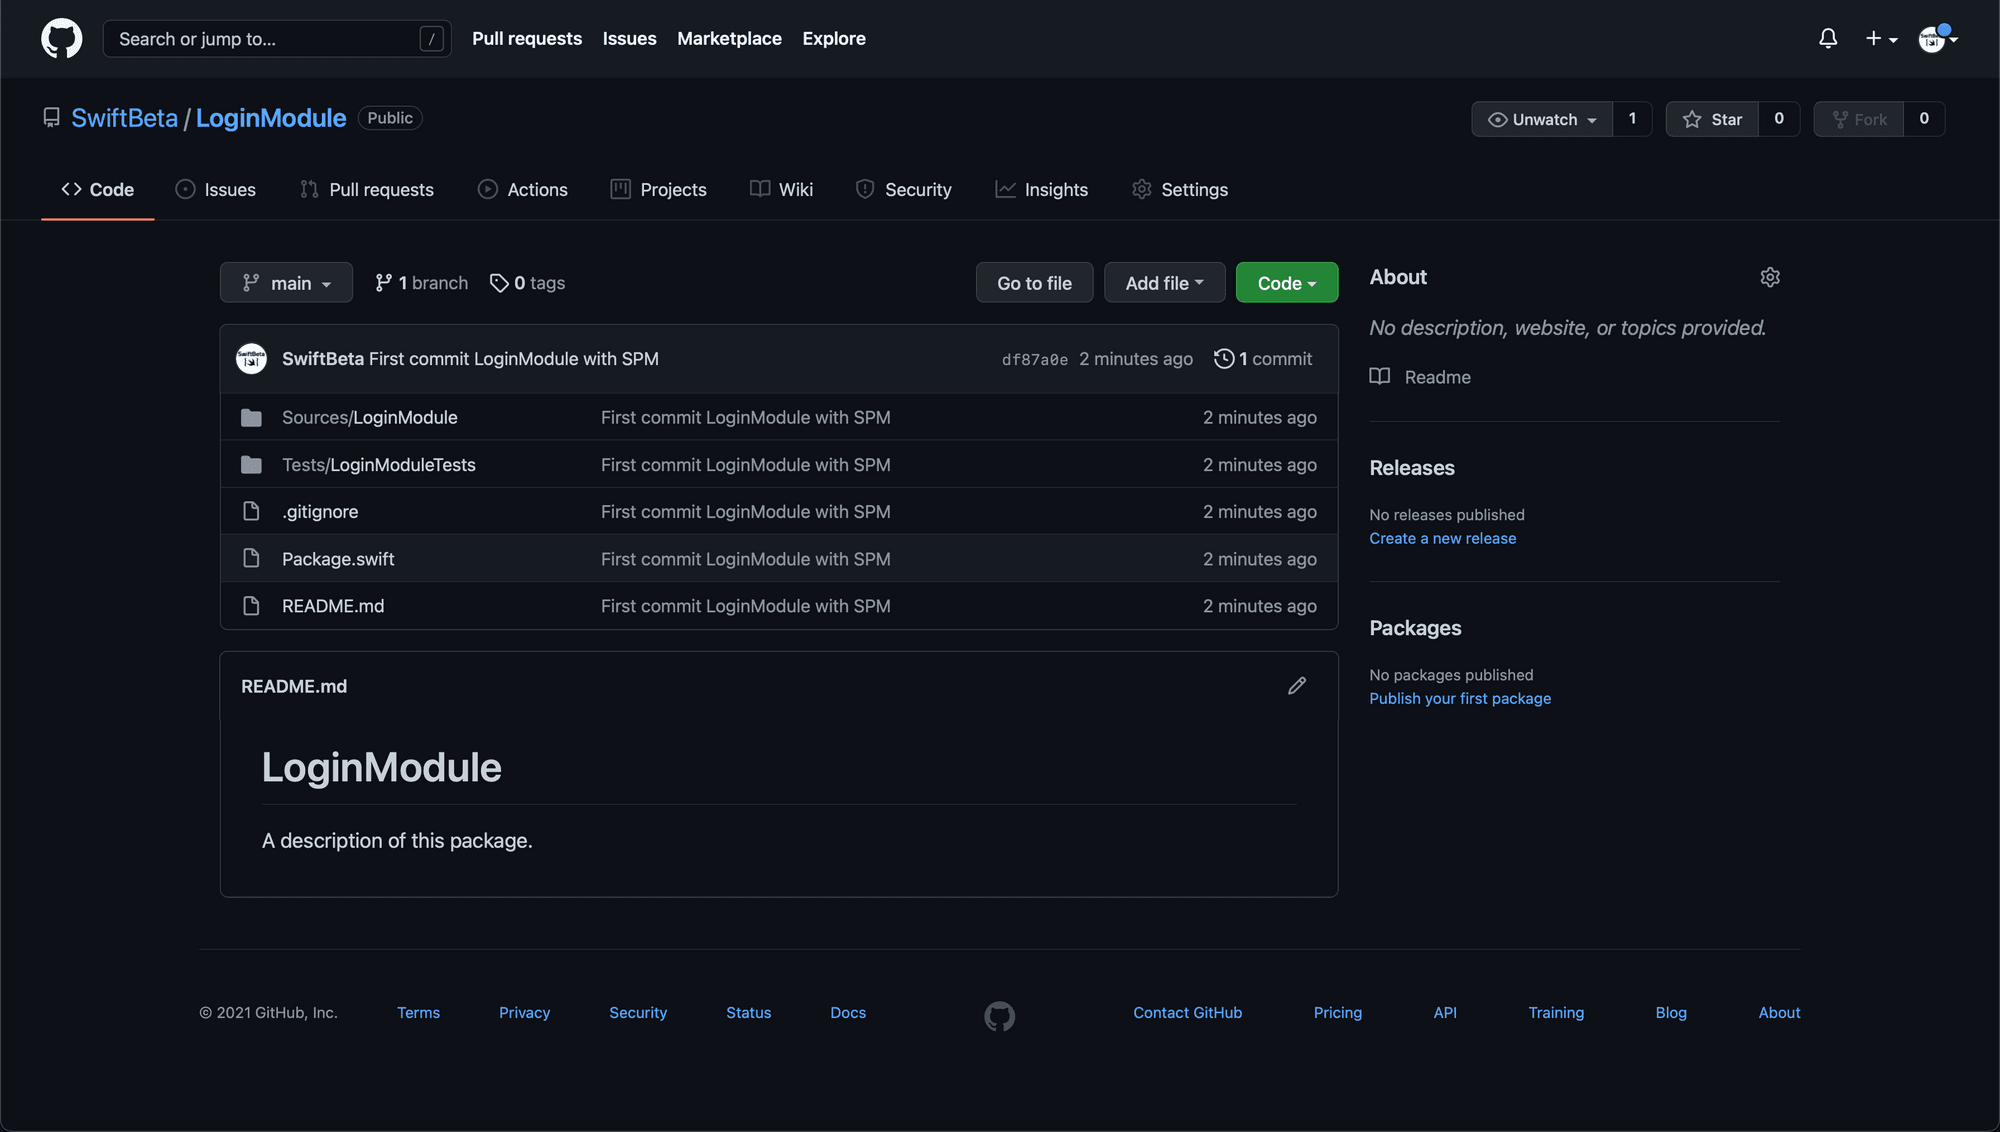This screenshot has height=1132, width=2000.
Task: Switch to the Wiki tab
Action: tap(781, 189)
